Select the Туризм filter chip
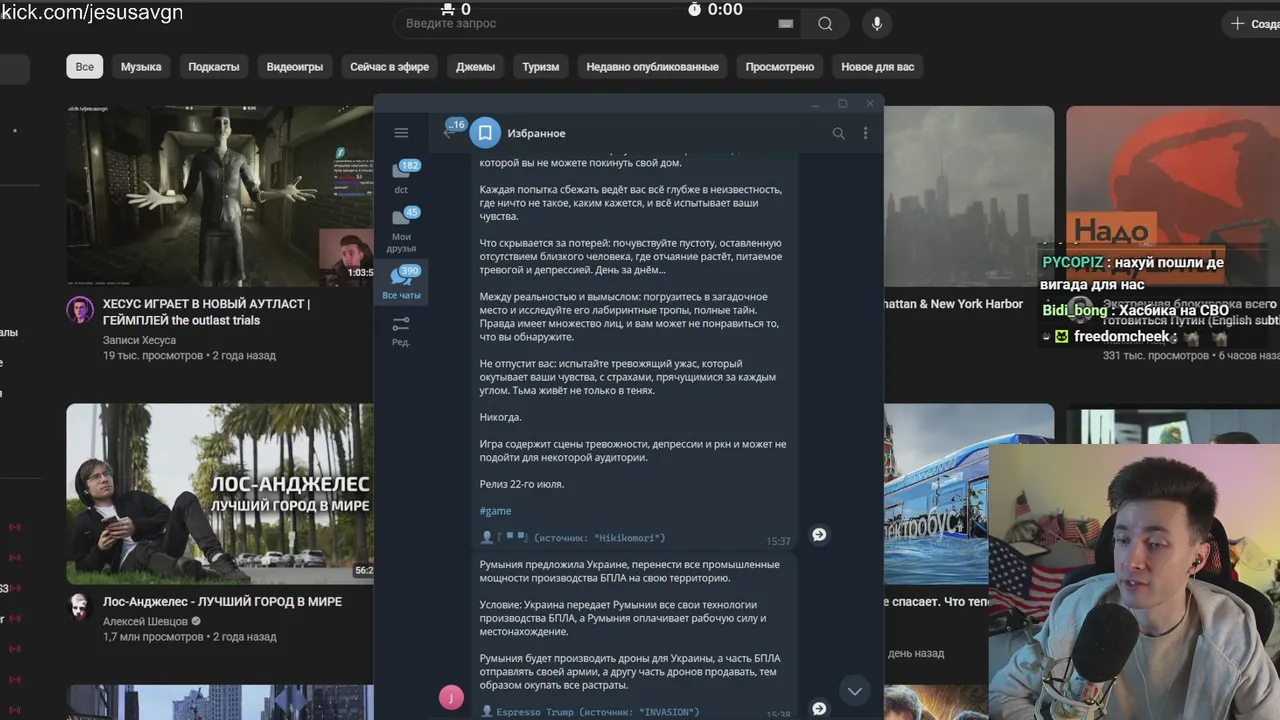 [x=541, y=67]
